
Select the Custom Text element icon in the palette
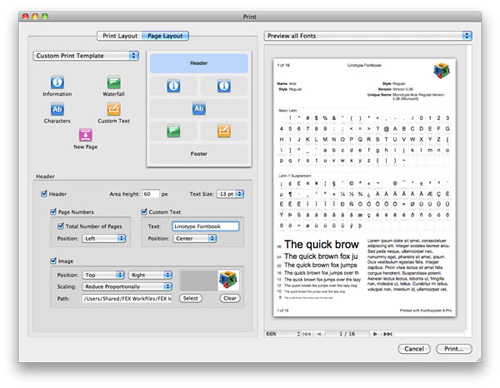click(x=114, y=109)
